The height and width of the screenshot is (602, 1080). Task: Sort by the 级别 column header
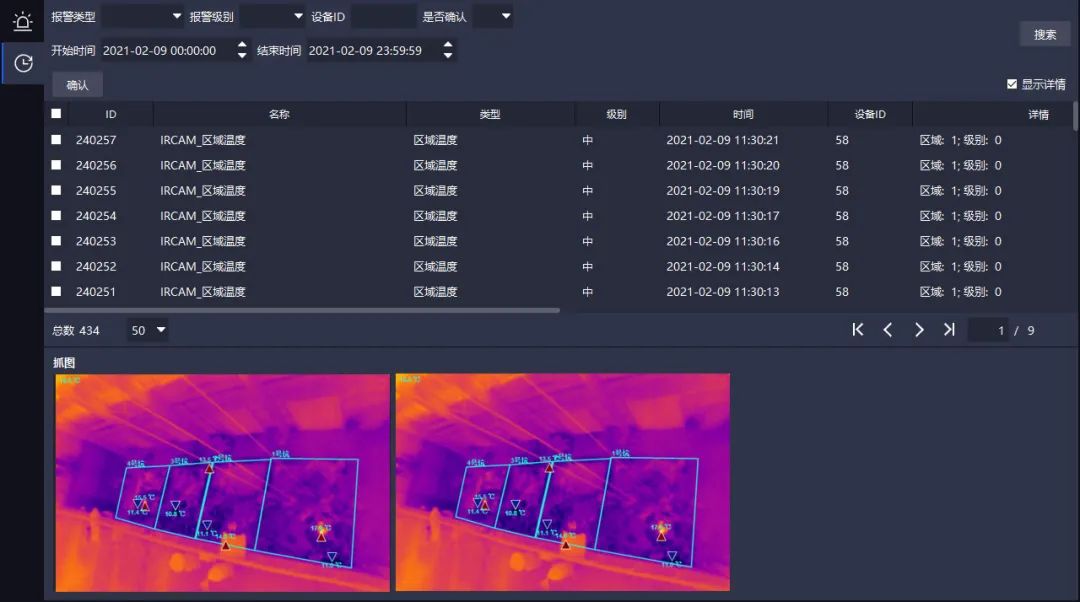click(x=616, y=114)
